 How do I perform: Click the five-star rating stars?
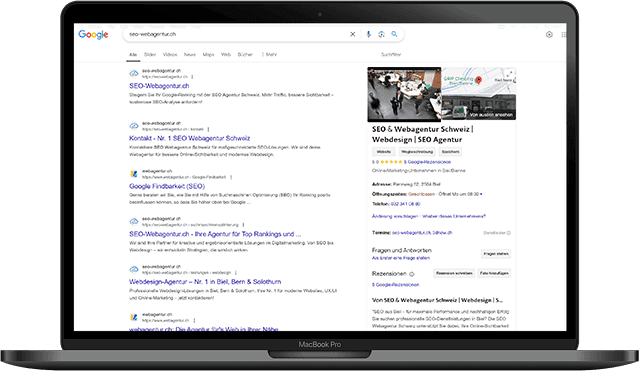point(391,162)
